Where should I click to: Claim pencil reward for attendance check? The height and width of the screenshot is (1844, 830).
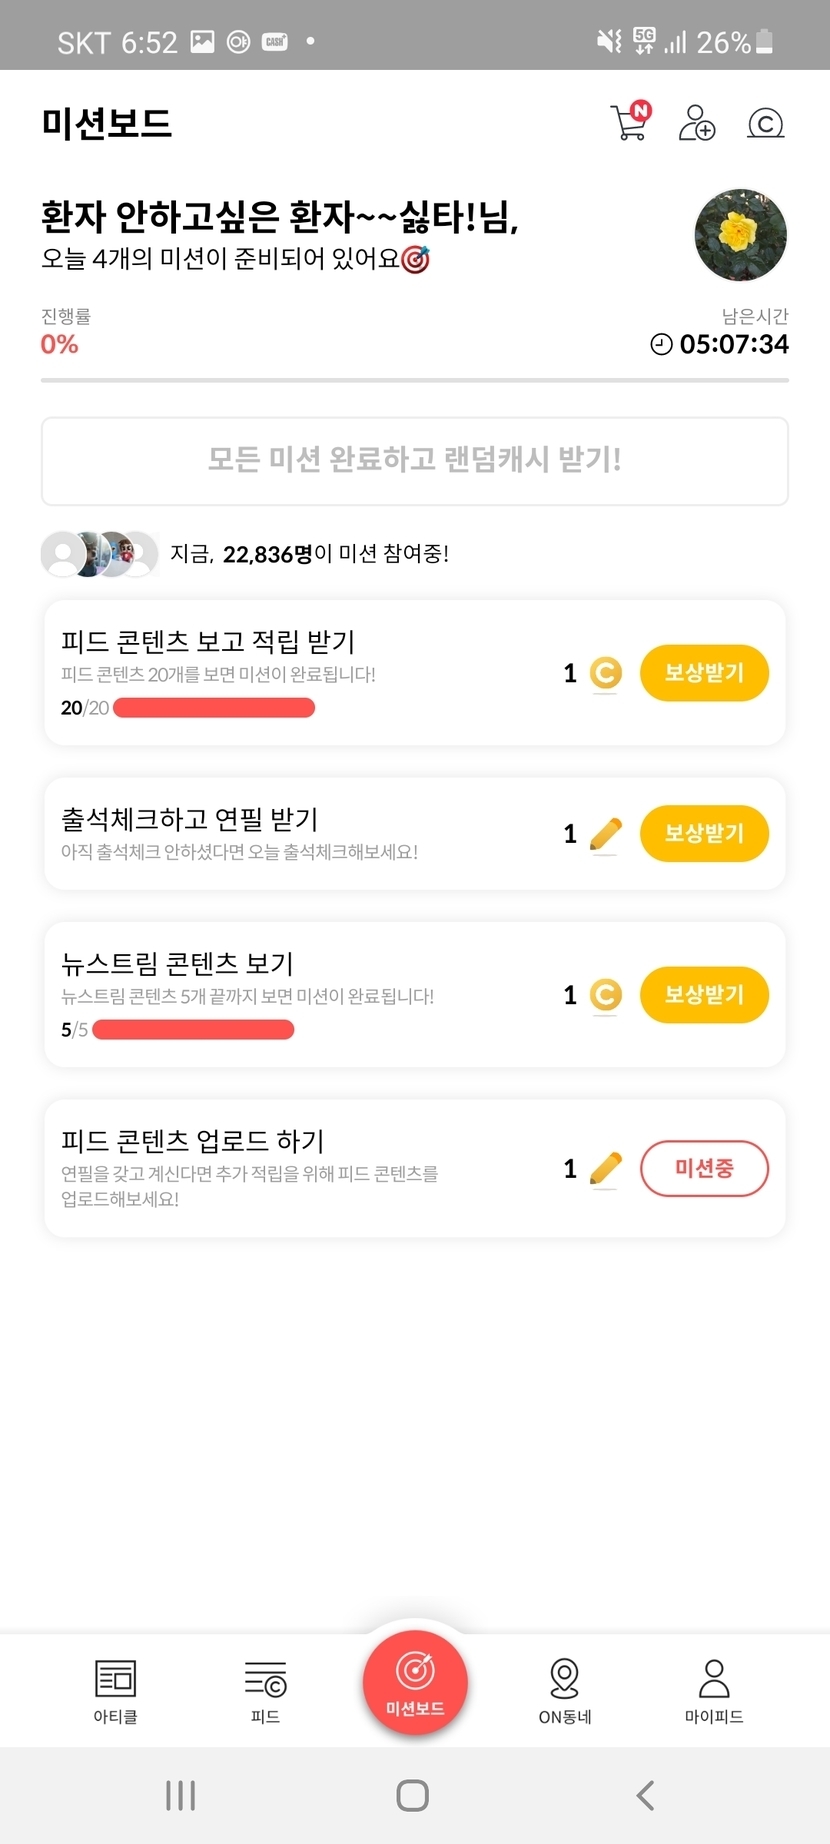(704, 833)
